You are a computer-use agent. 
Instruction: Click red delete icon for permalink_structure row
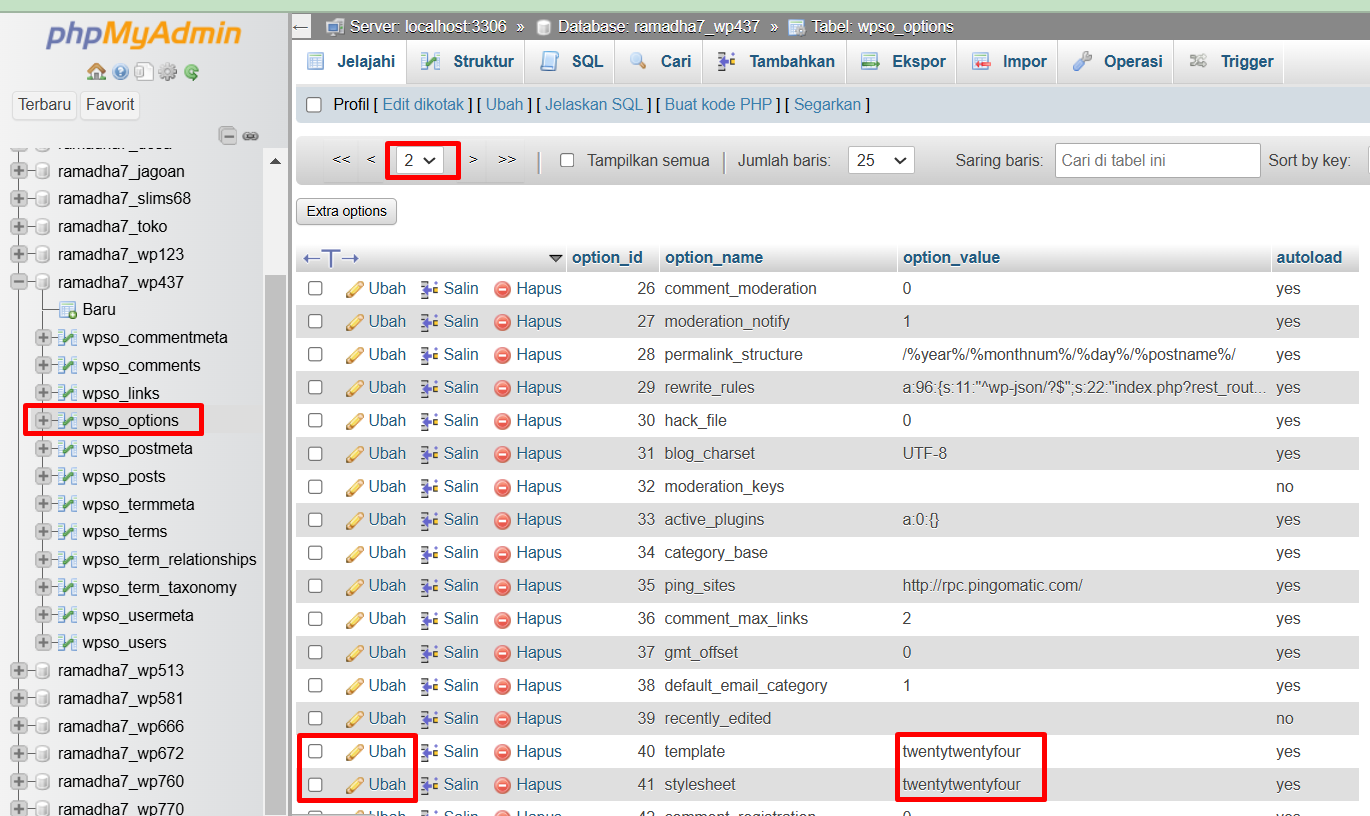(x=502, y=355)
